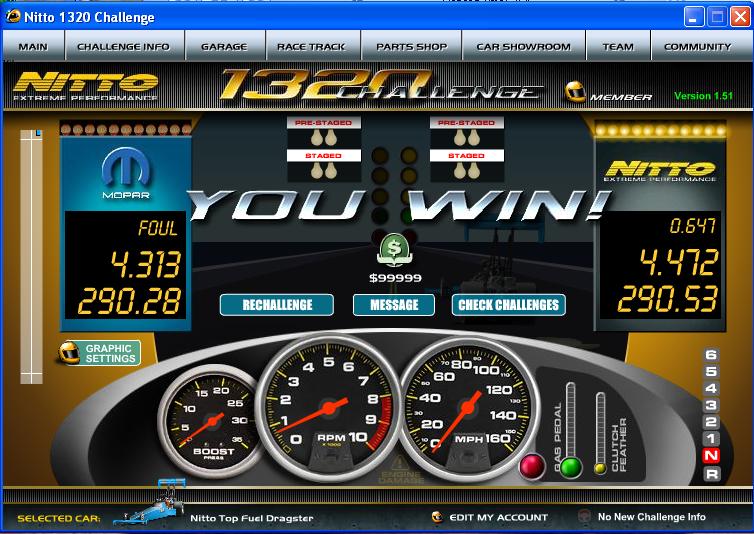Click the CHECK CHALLENGES button
754x534 pixels.
pyautogui.click(x=509, y=305)
